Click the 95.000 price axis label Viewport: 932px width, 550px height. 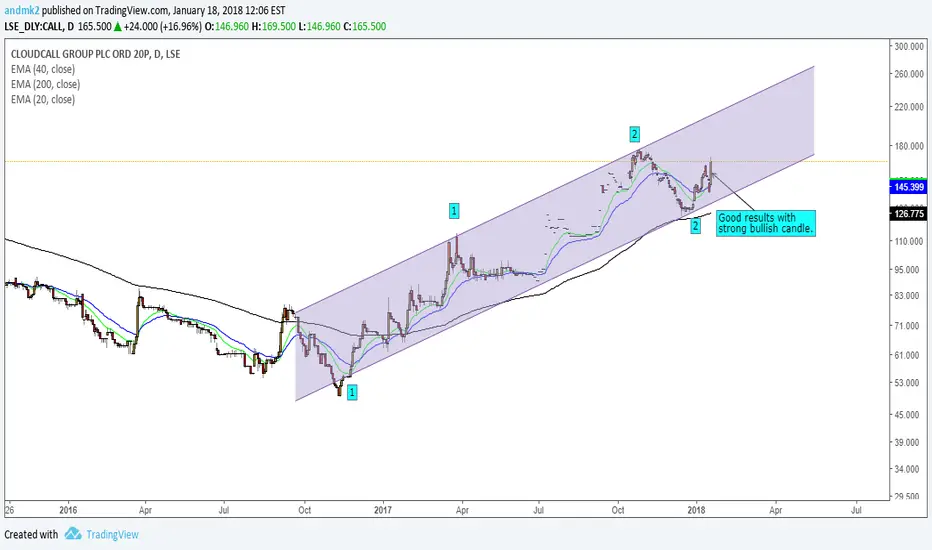(908, 270)
